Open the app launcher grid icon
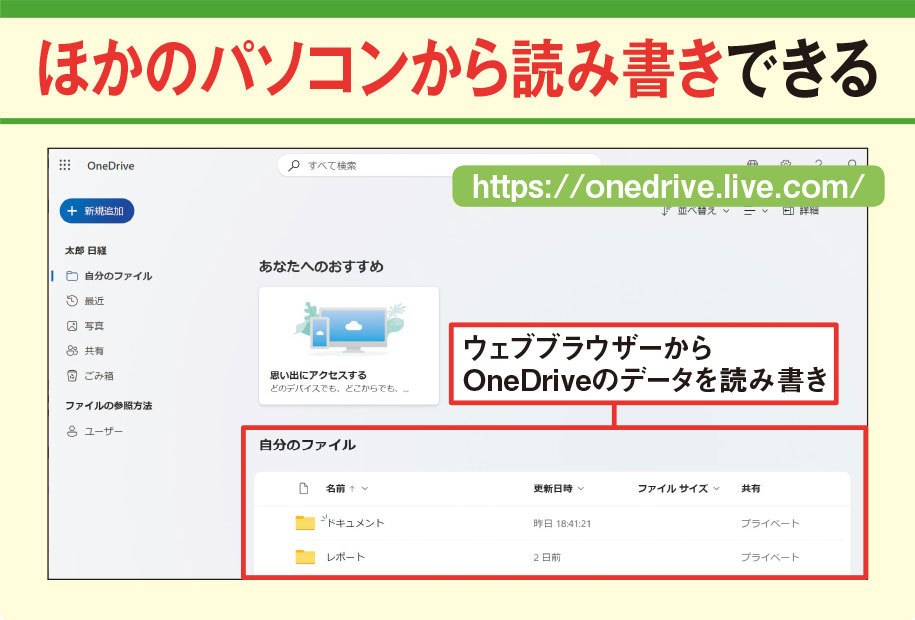This screenshot has width=915, height=620. 67,165
